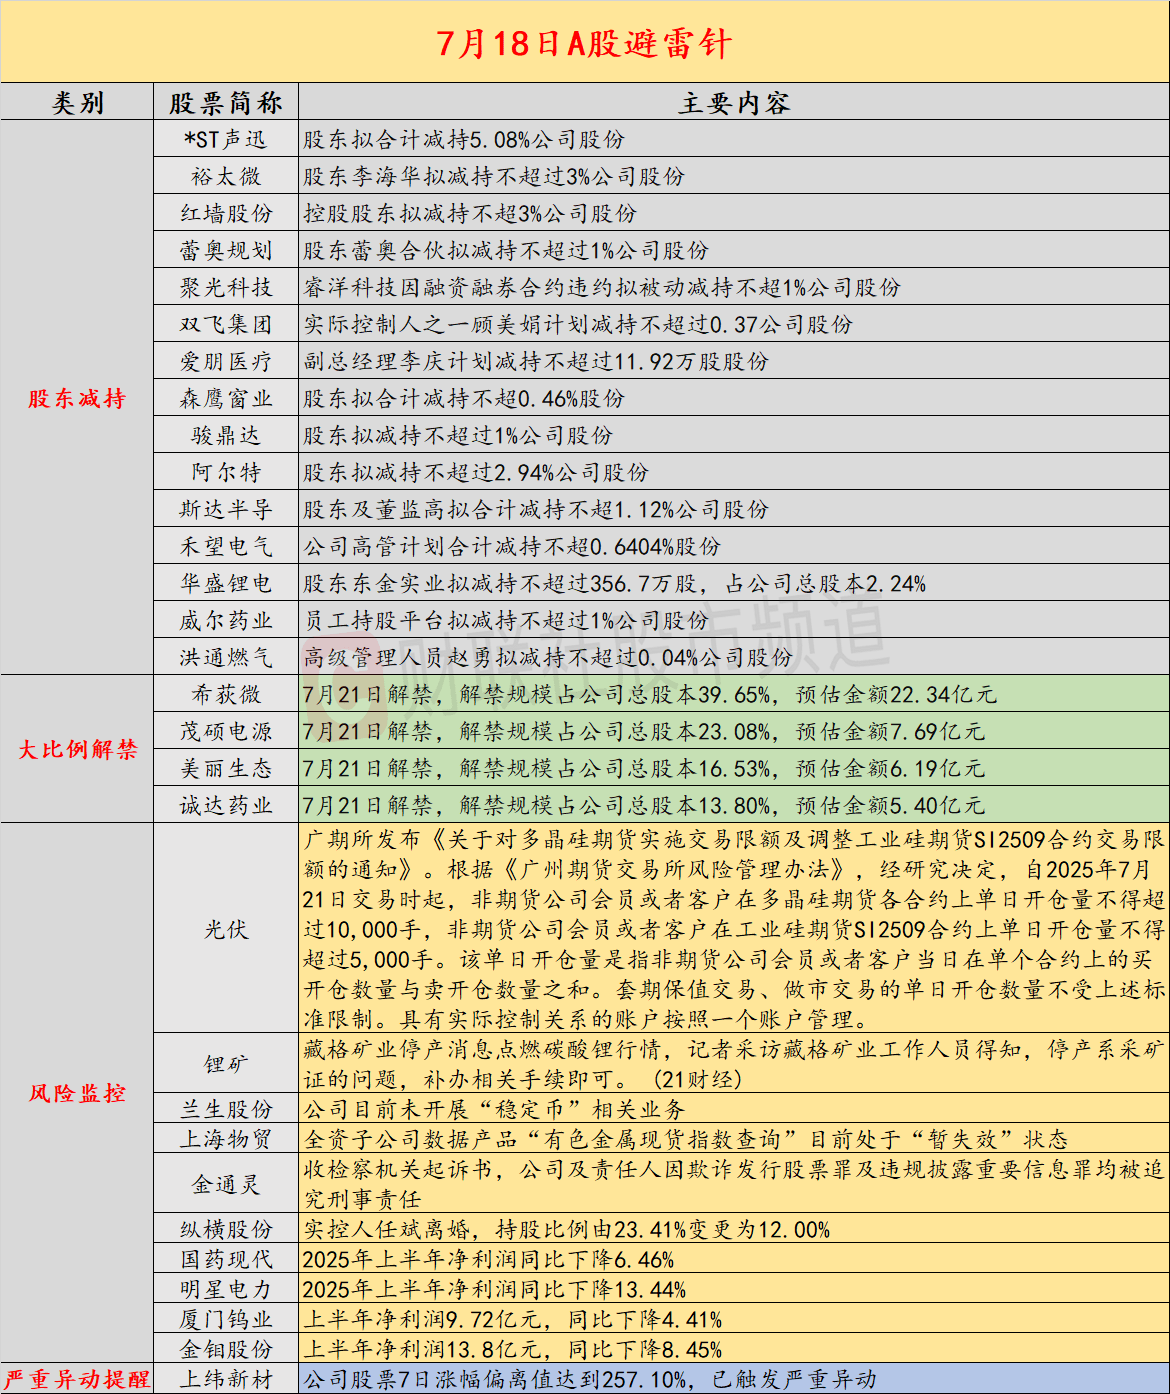Click the 上纬新材 stock cell
Screen dimensions: 1170x1394
click(x=226, y=1379)
